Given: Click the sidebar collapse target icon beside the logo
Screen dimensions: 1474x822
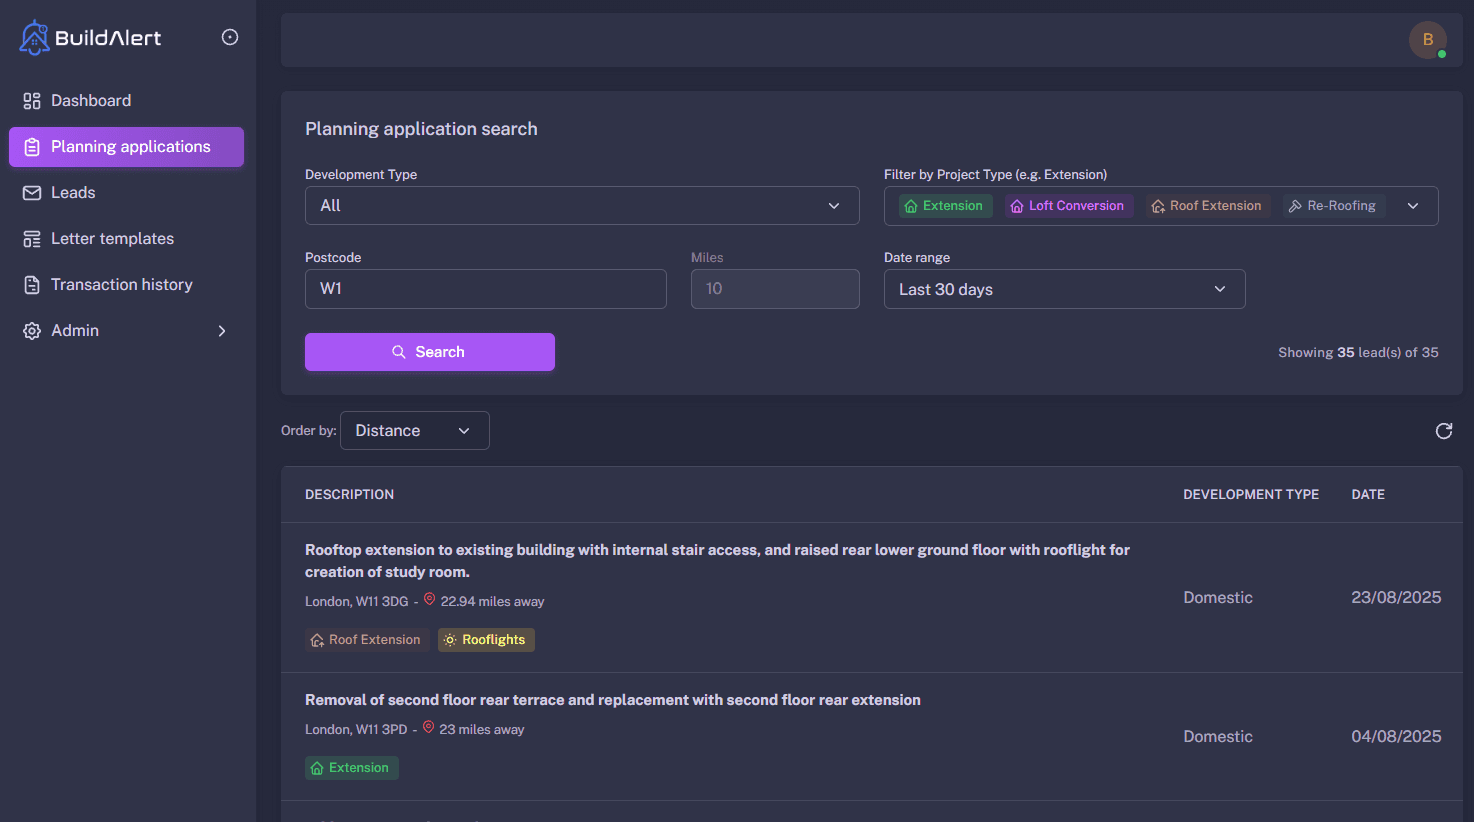Looking at the screenshot, I should click(x=229, y=36).
